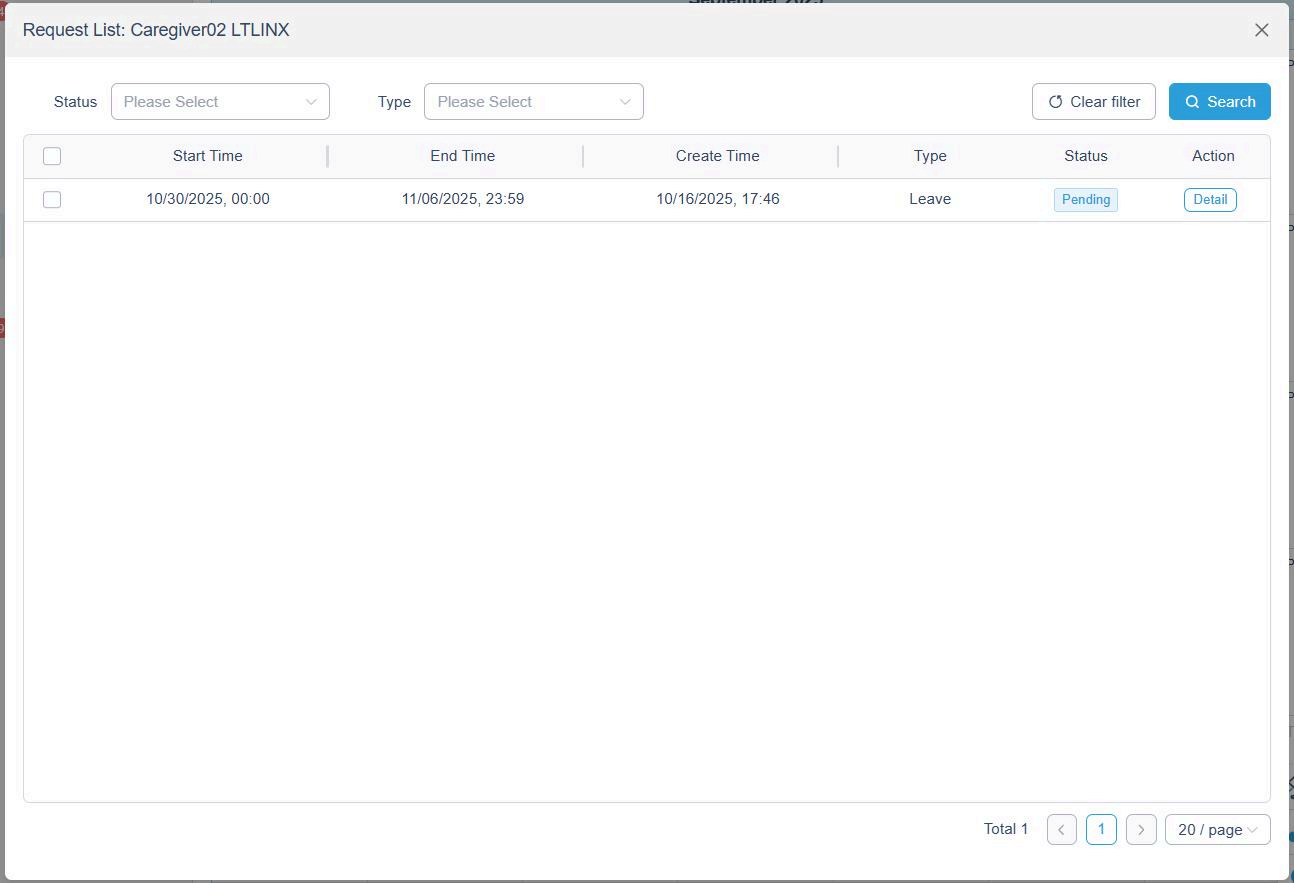1294x883 pixels.
Task: Click the End Time column header
Action: coord(462,156)
